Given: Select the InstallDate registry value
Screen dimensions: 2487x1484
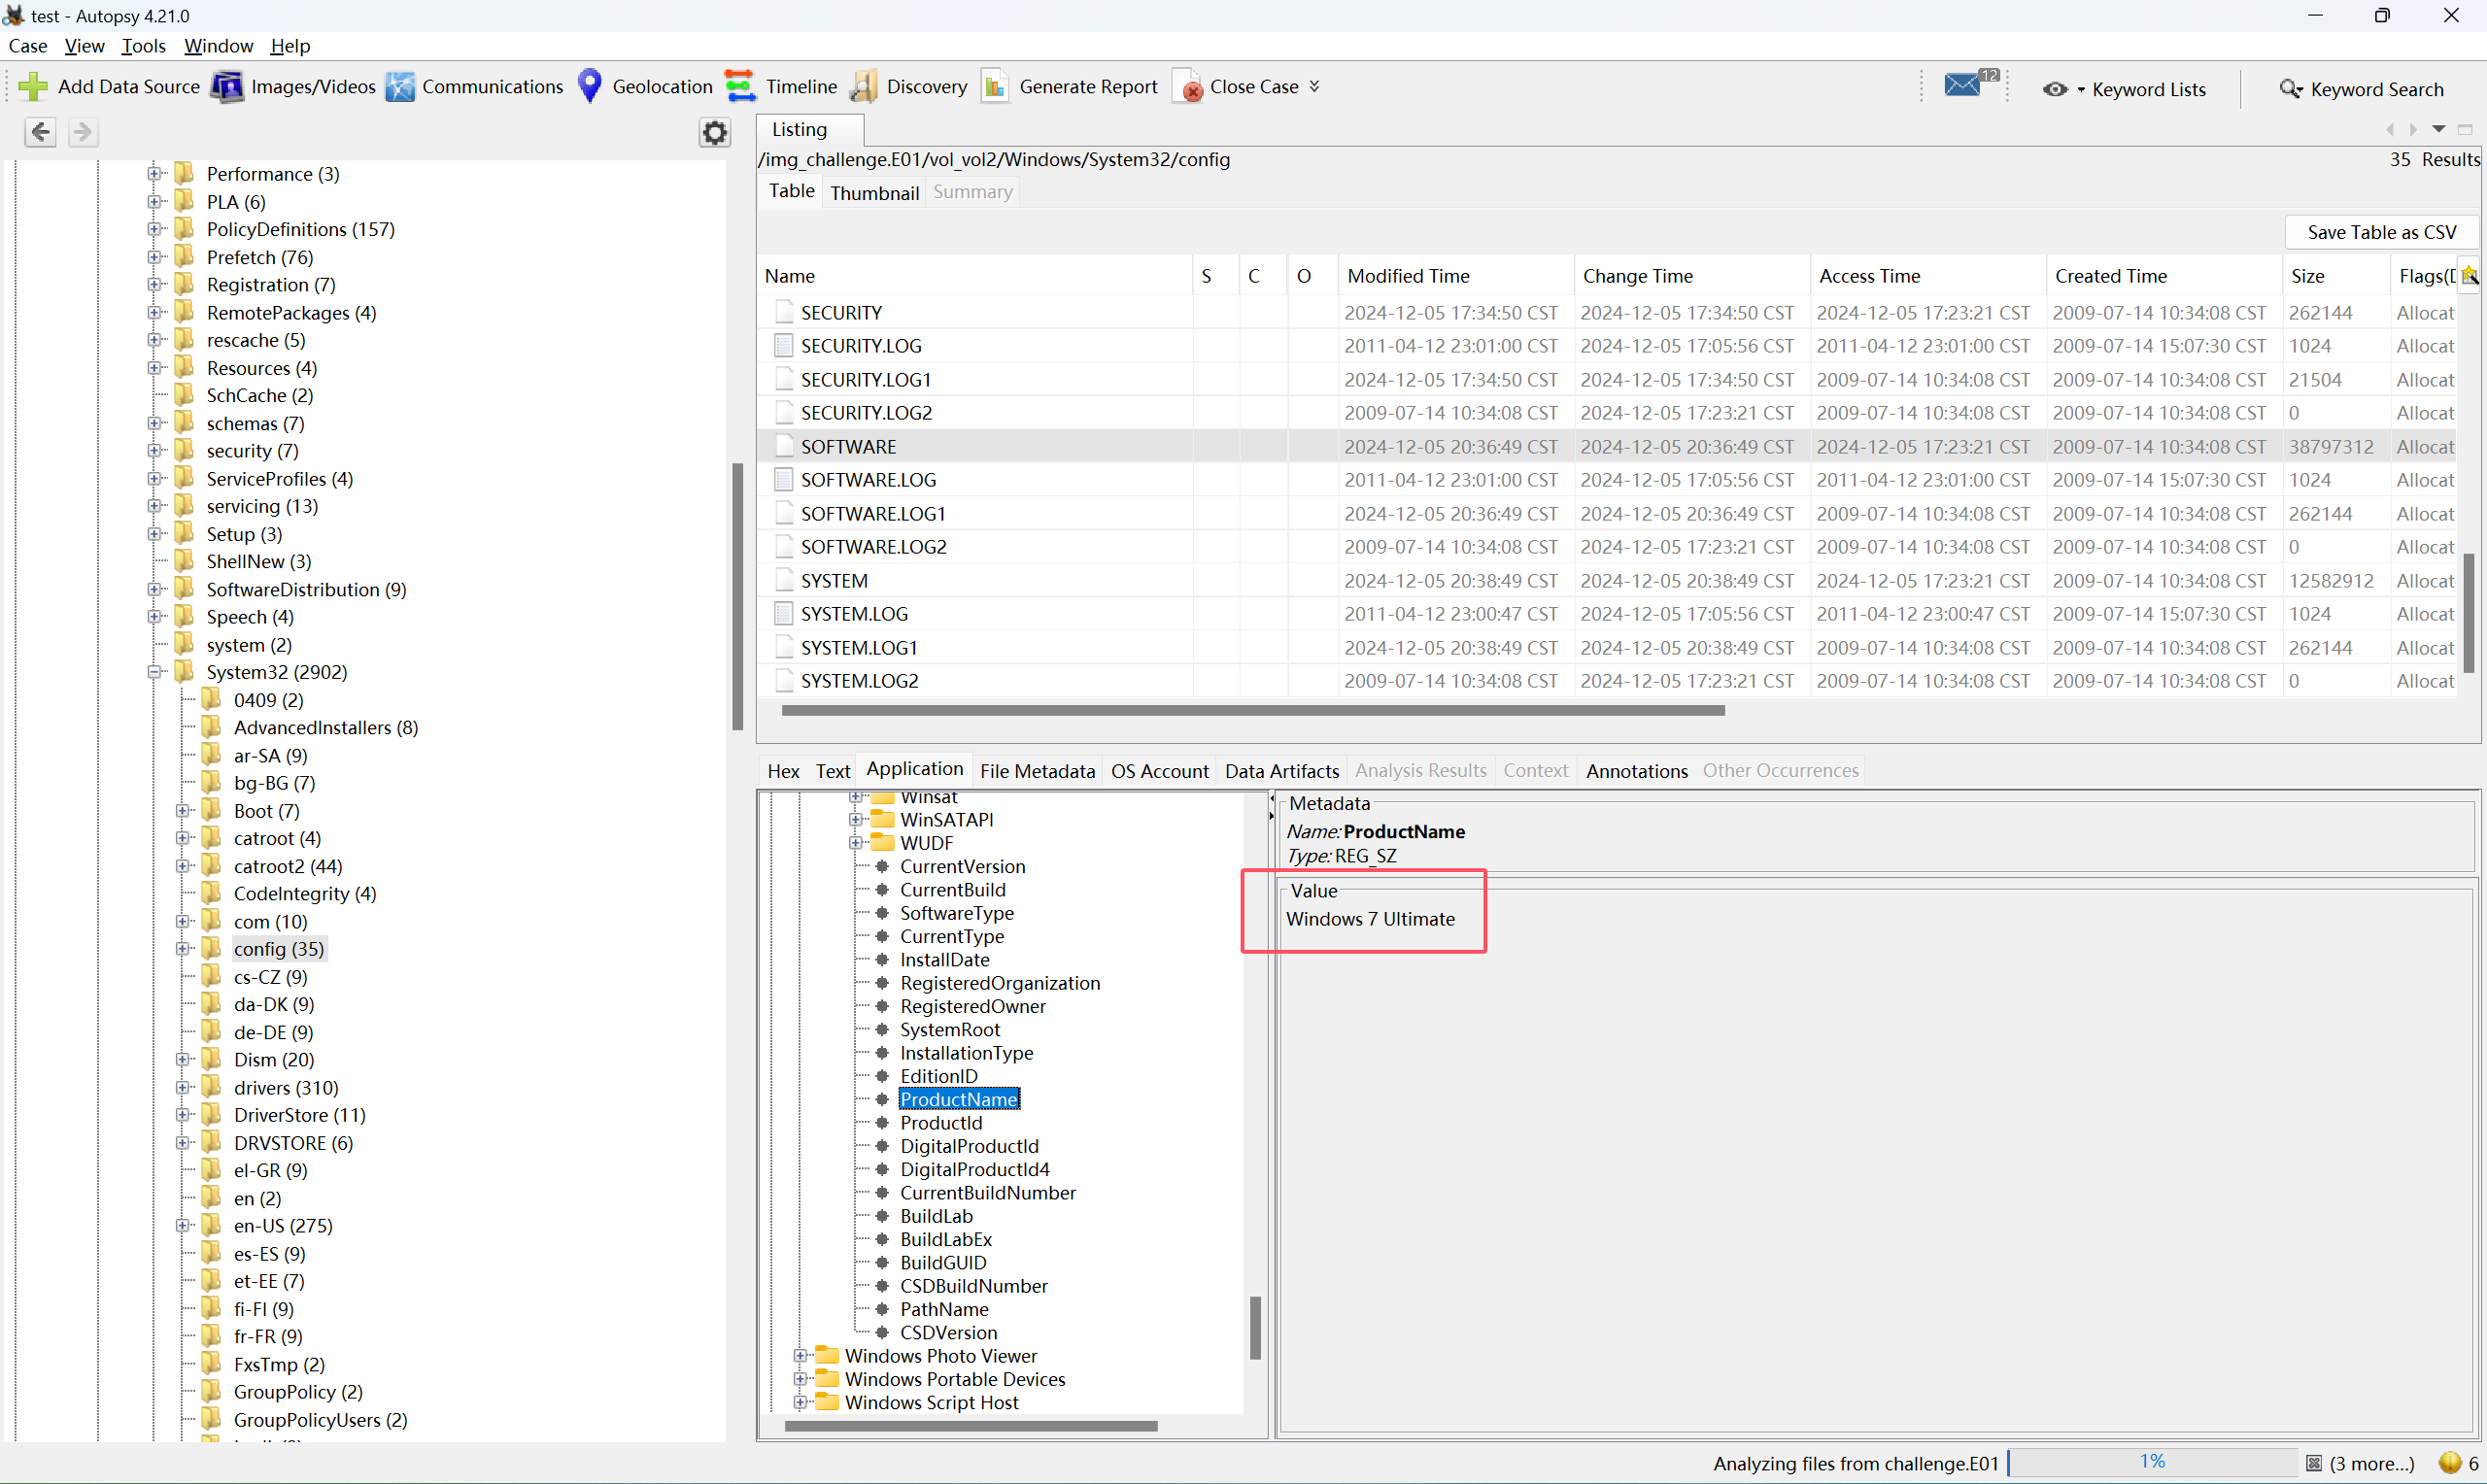Looking at the screenshot, I should 944,959.
